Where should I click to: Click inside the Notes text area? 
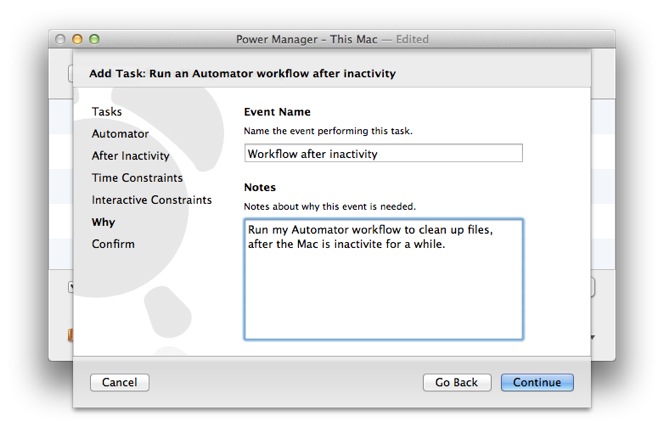click(383, 279)
